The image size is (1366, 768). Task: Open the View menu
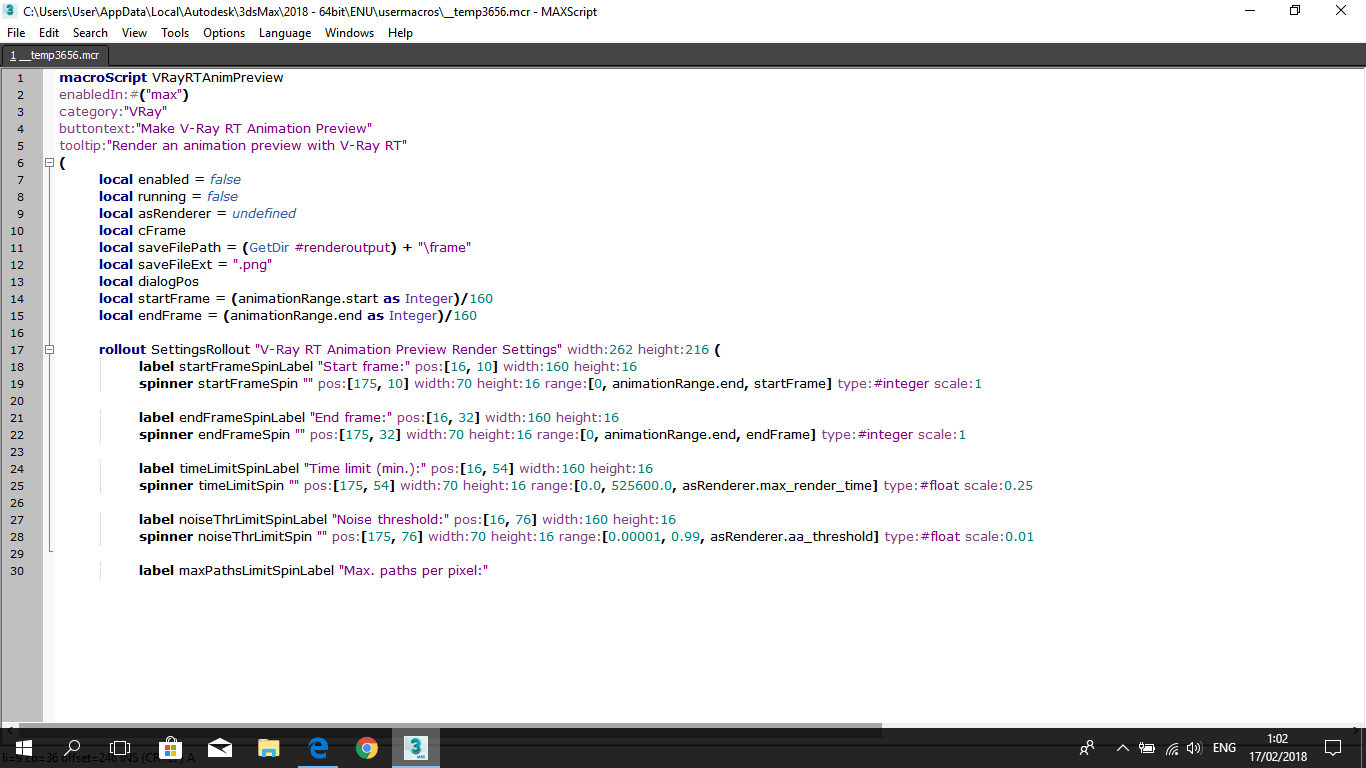click(134, 33)
